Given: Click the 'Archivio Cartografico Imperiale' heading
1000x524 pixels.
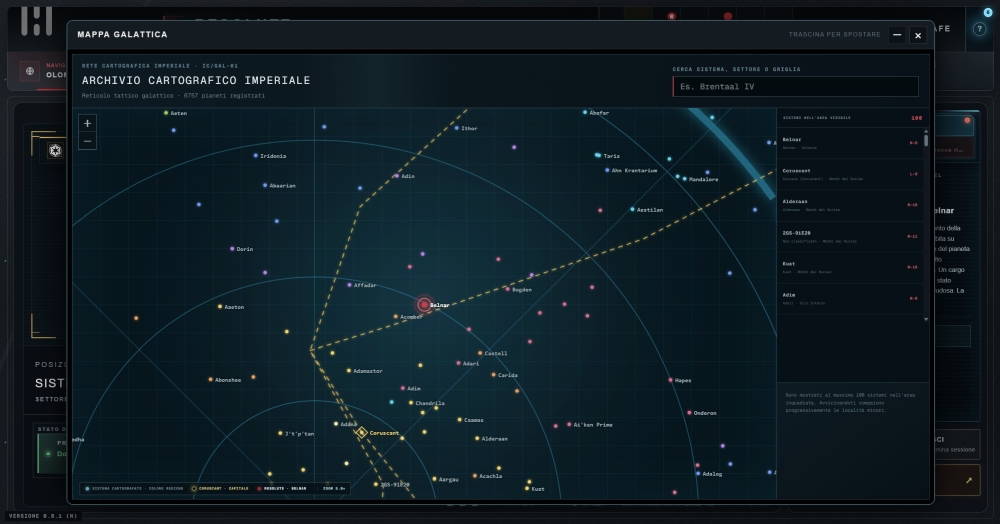Looking at the screenshot, I should (x=196, y=80).
